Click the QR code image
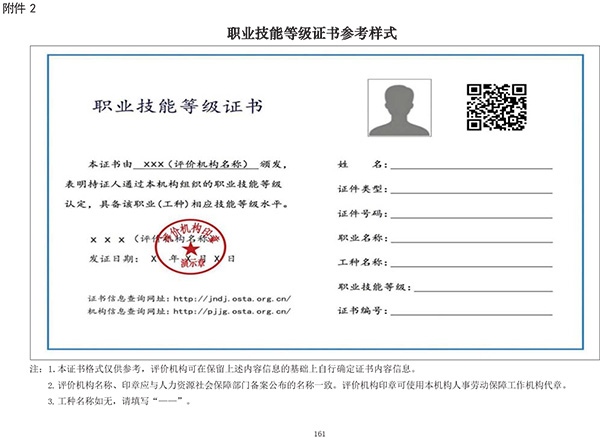Image resolution: width=600 pixels, height=438 pixels. pyautogui.click(x=496, y=107)
